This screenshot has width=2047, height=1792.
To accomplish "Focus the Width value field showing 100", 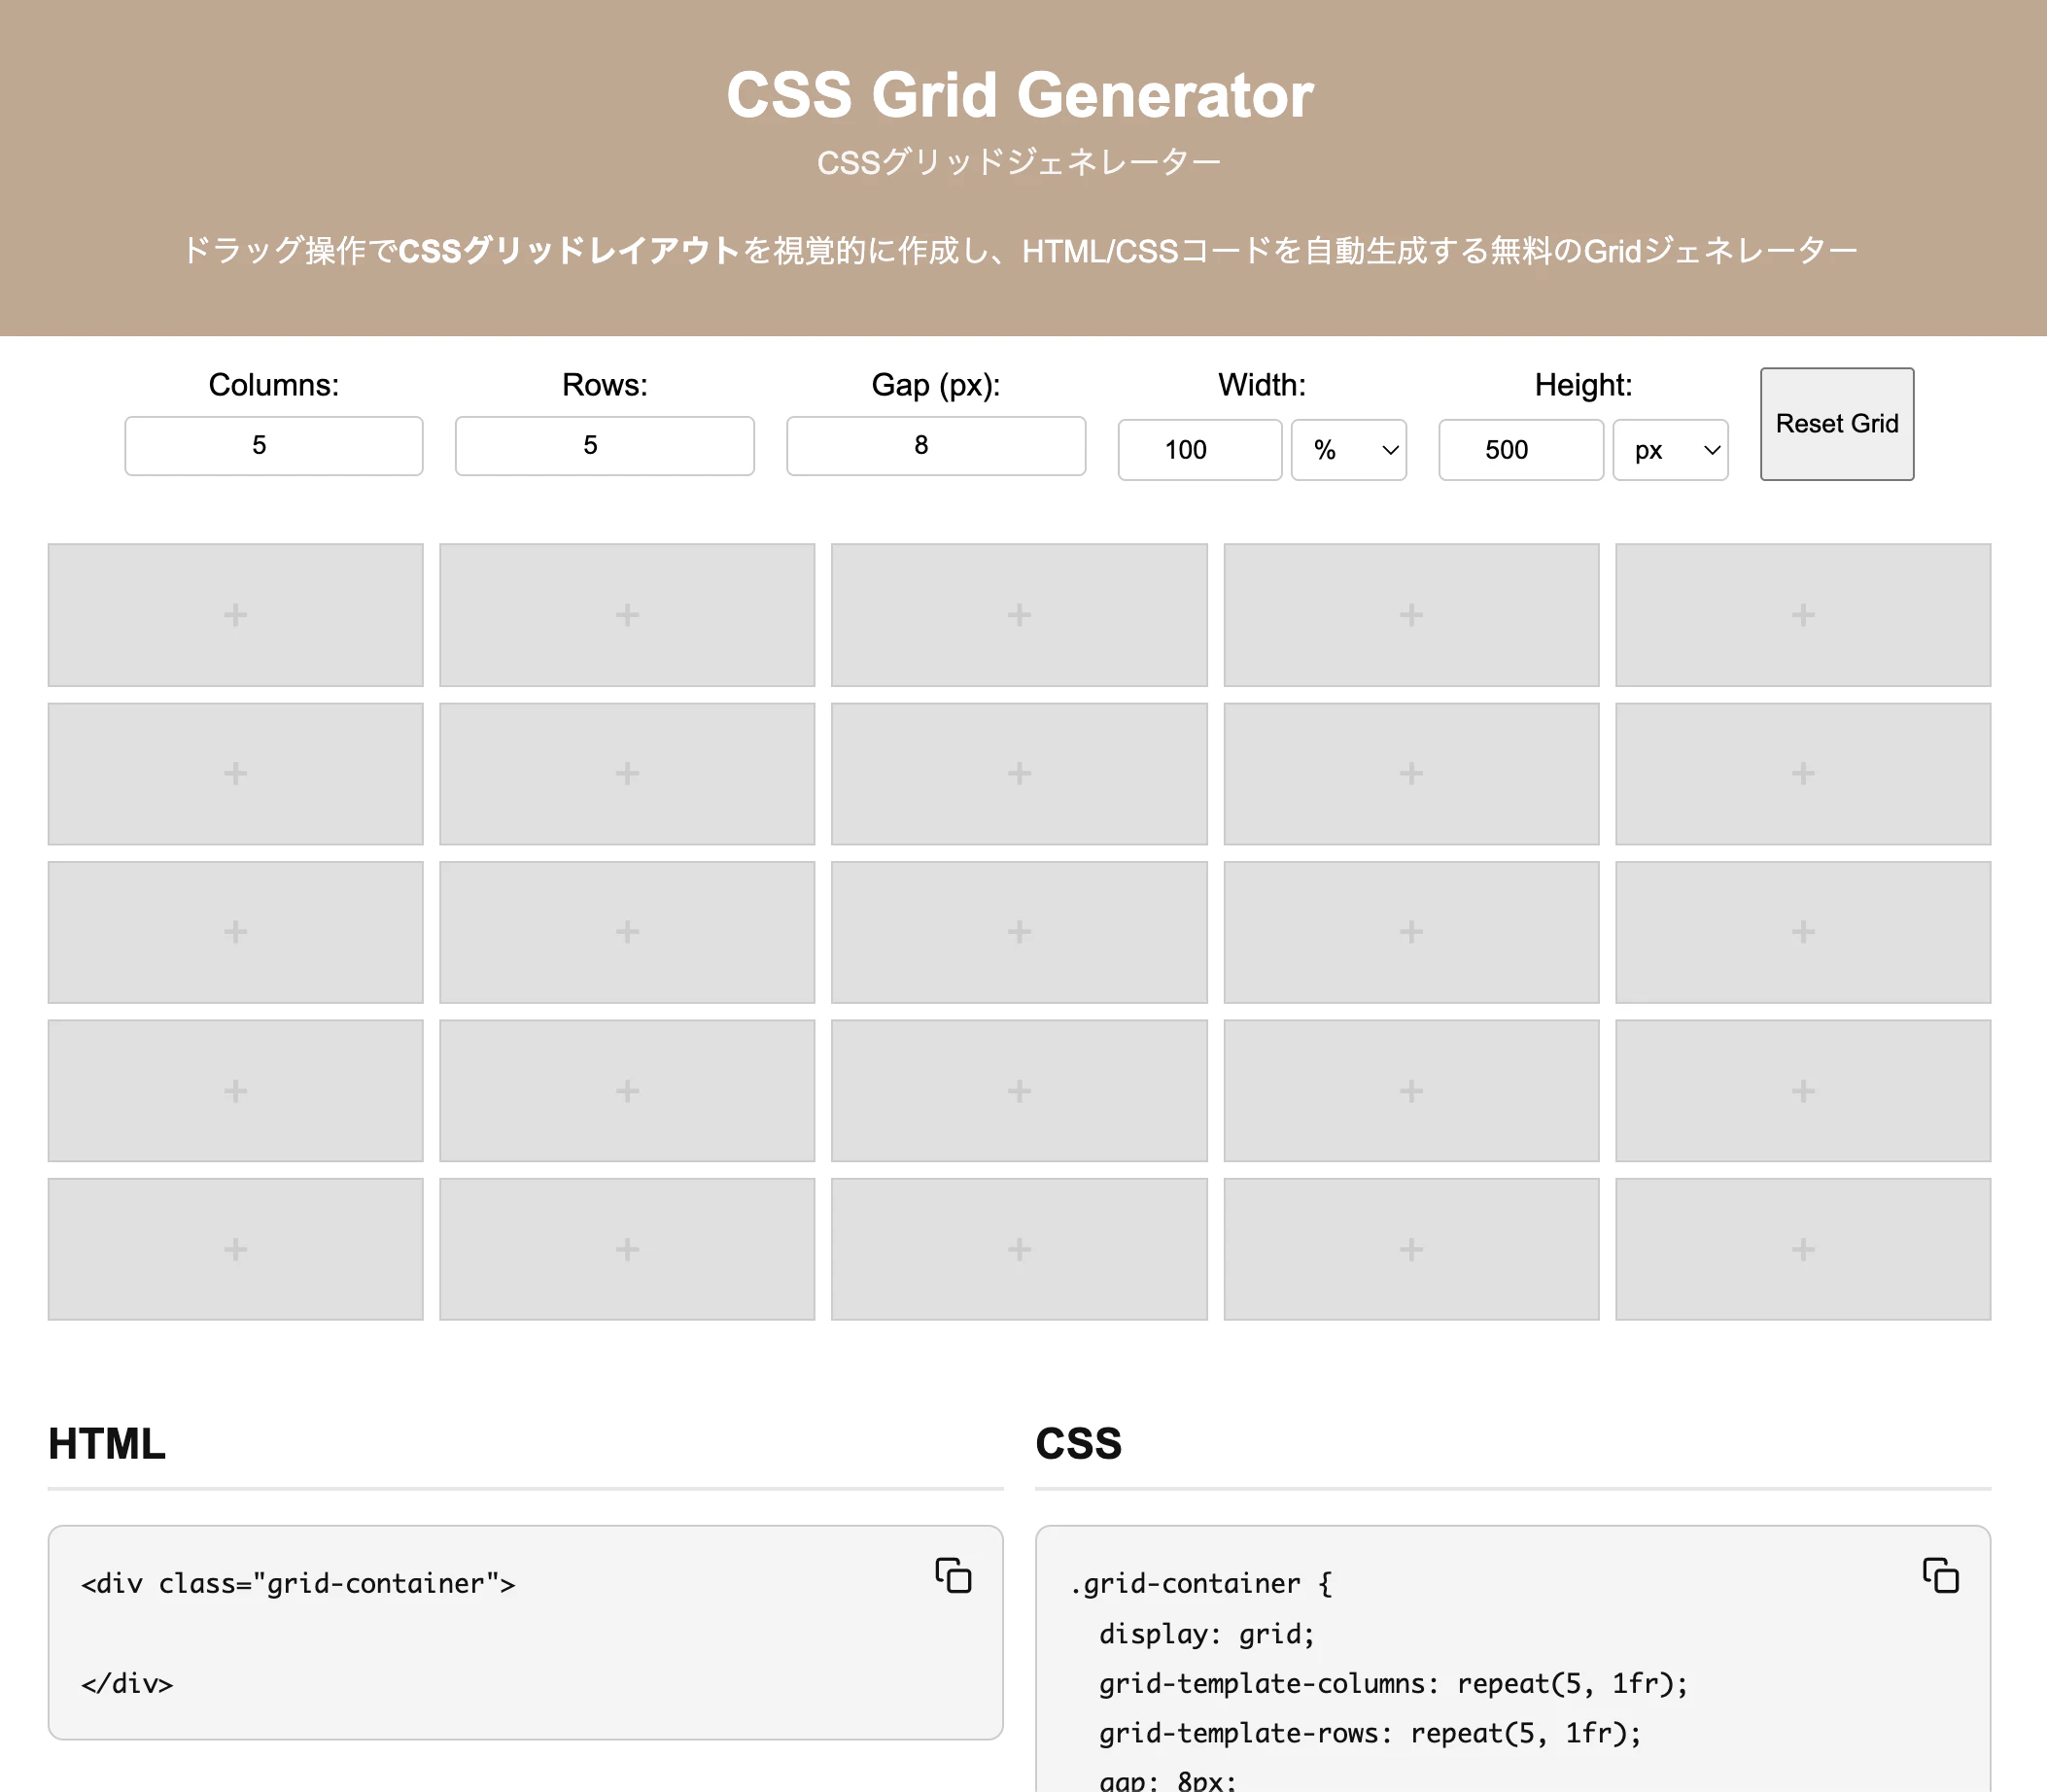I will click(x=1199, y=450).
